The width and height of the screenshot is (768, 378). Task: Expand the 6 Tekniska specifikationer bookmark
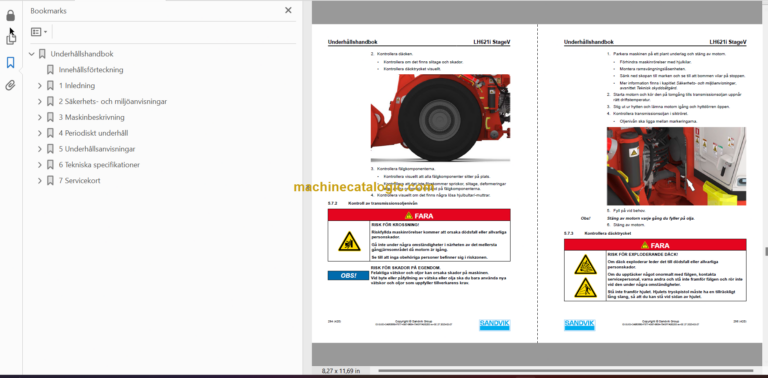click(x=40, y=165)
